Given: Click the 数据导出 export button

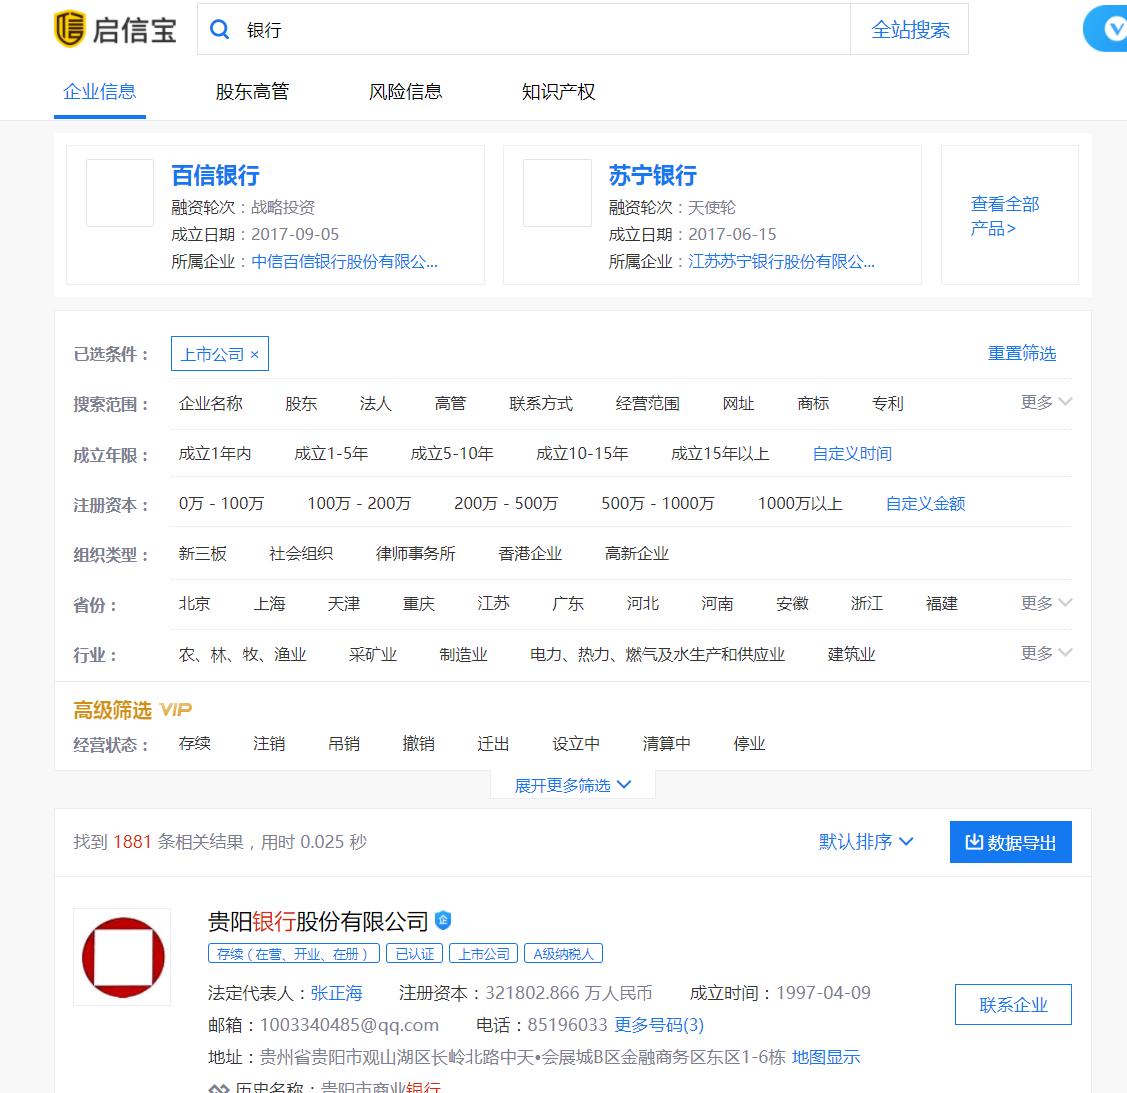Looking at the screenshot, I should click(1010, 842).
